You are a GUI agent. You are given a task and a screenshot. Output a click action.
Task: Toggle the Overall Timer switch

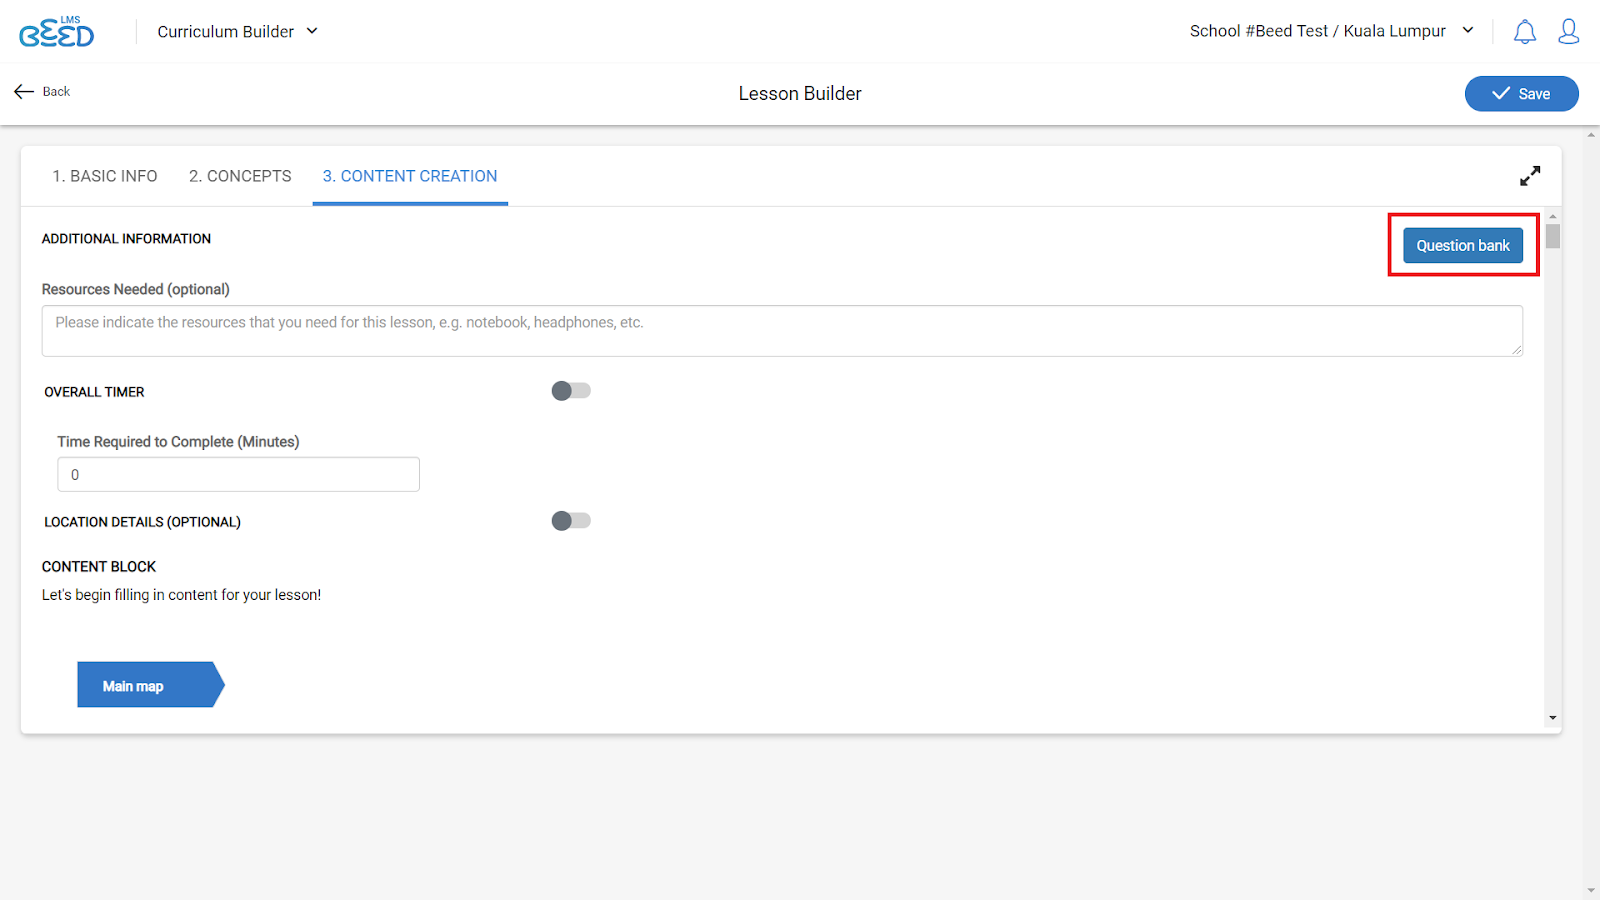point(571,391)
